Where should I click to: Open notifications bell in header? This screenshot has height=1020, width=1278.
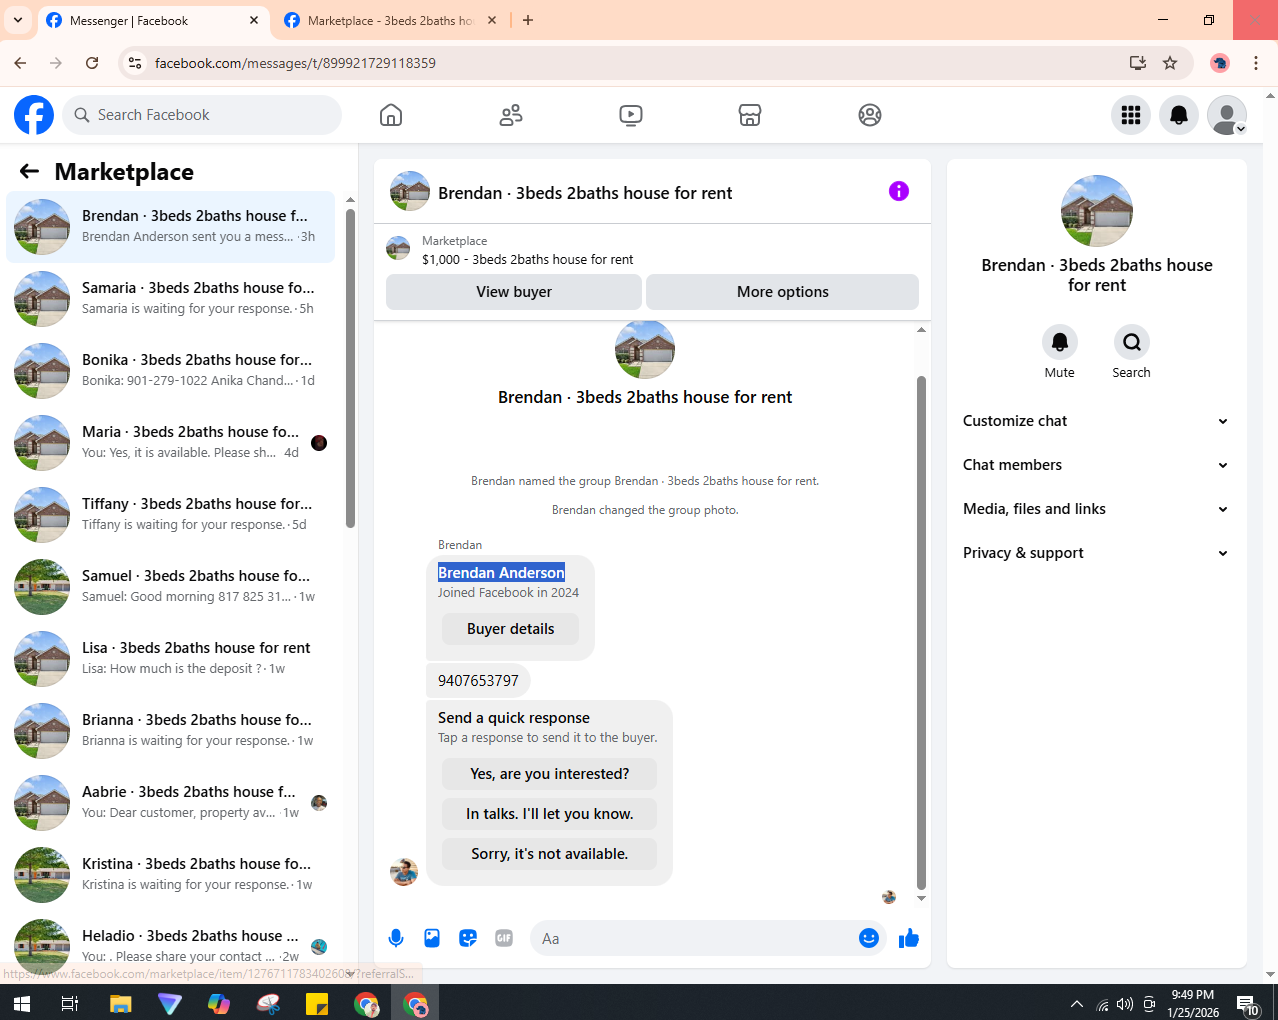1179,115
